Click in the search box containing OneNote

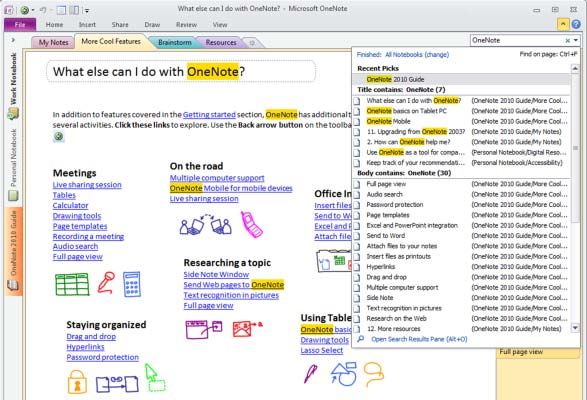[x=517, y=40]
